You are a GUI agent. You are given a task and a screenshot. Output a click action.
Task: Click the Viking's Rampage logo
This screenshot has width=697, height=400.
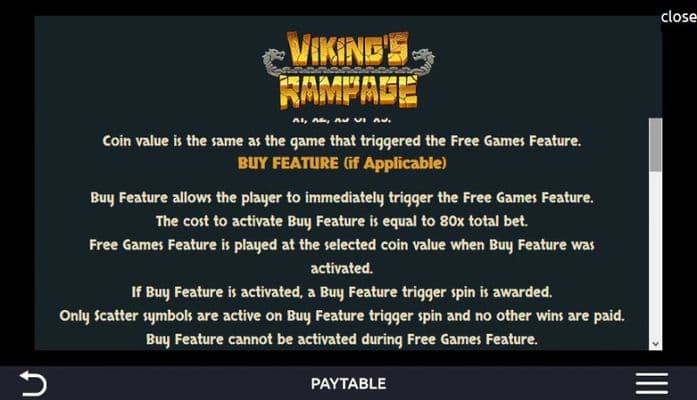click(x=348, y=70)
